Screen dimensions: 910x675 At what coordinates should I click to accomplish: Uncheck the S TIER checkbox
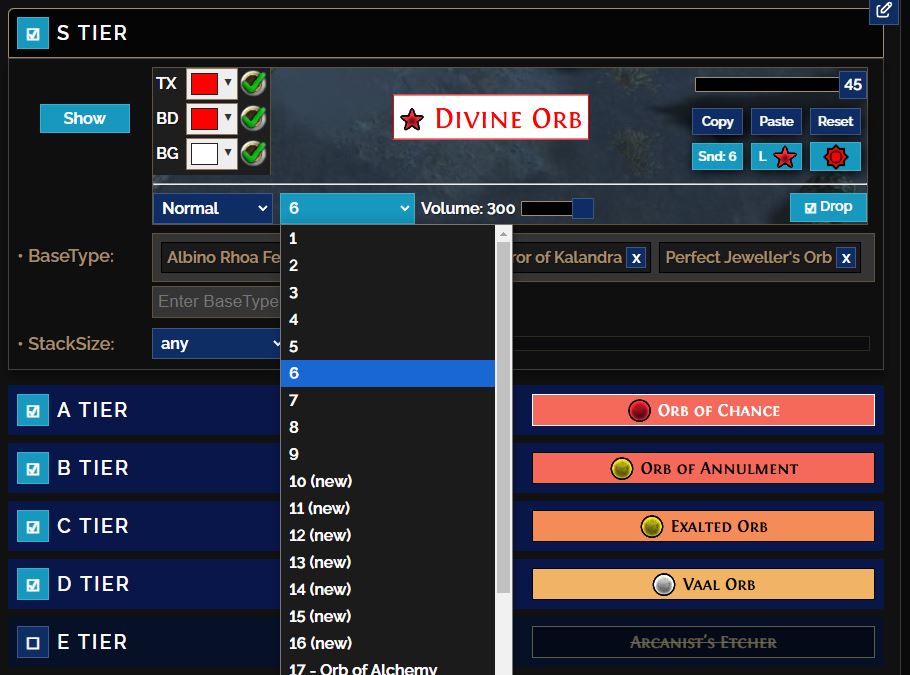pyautogui.click(x=33, y=34)
